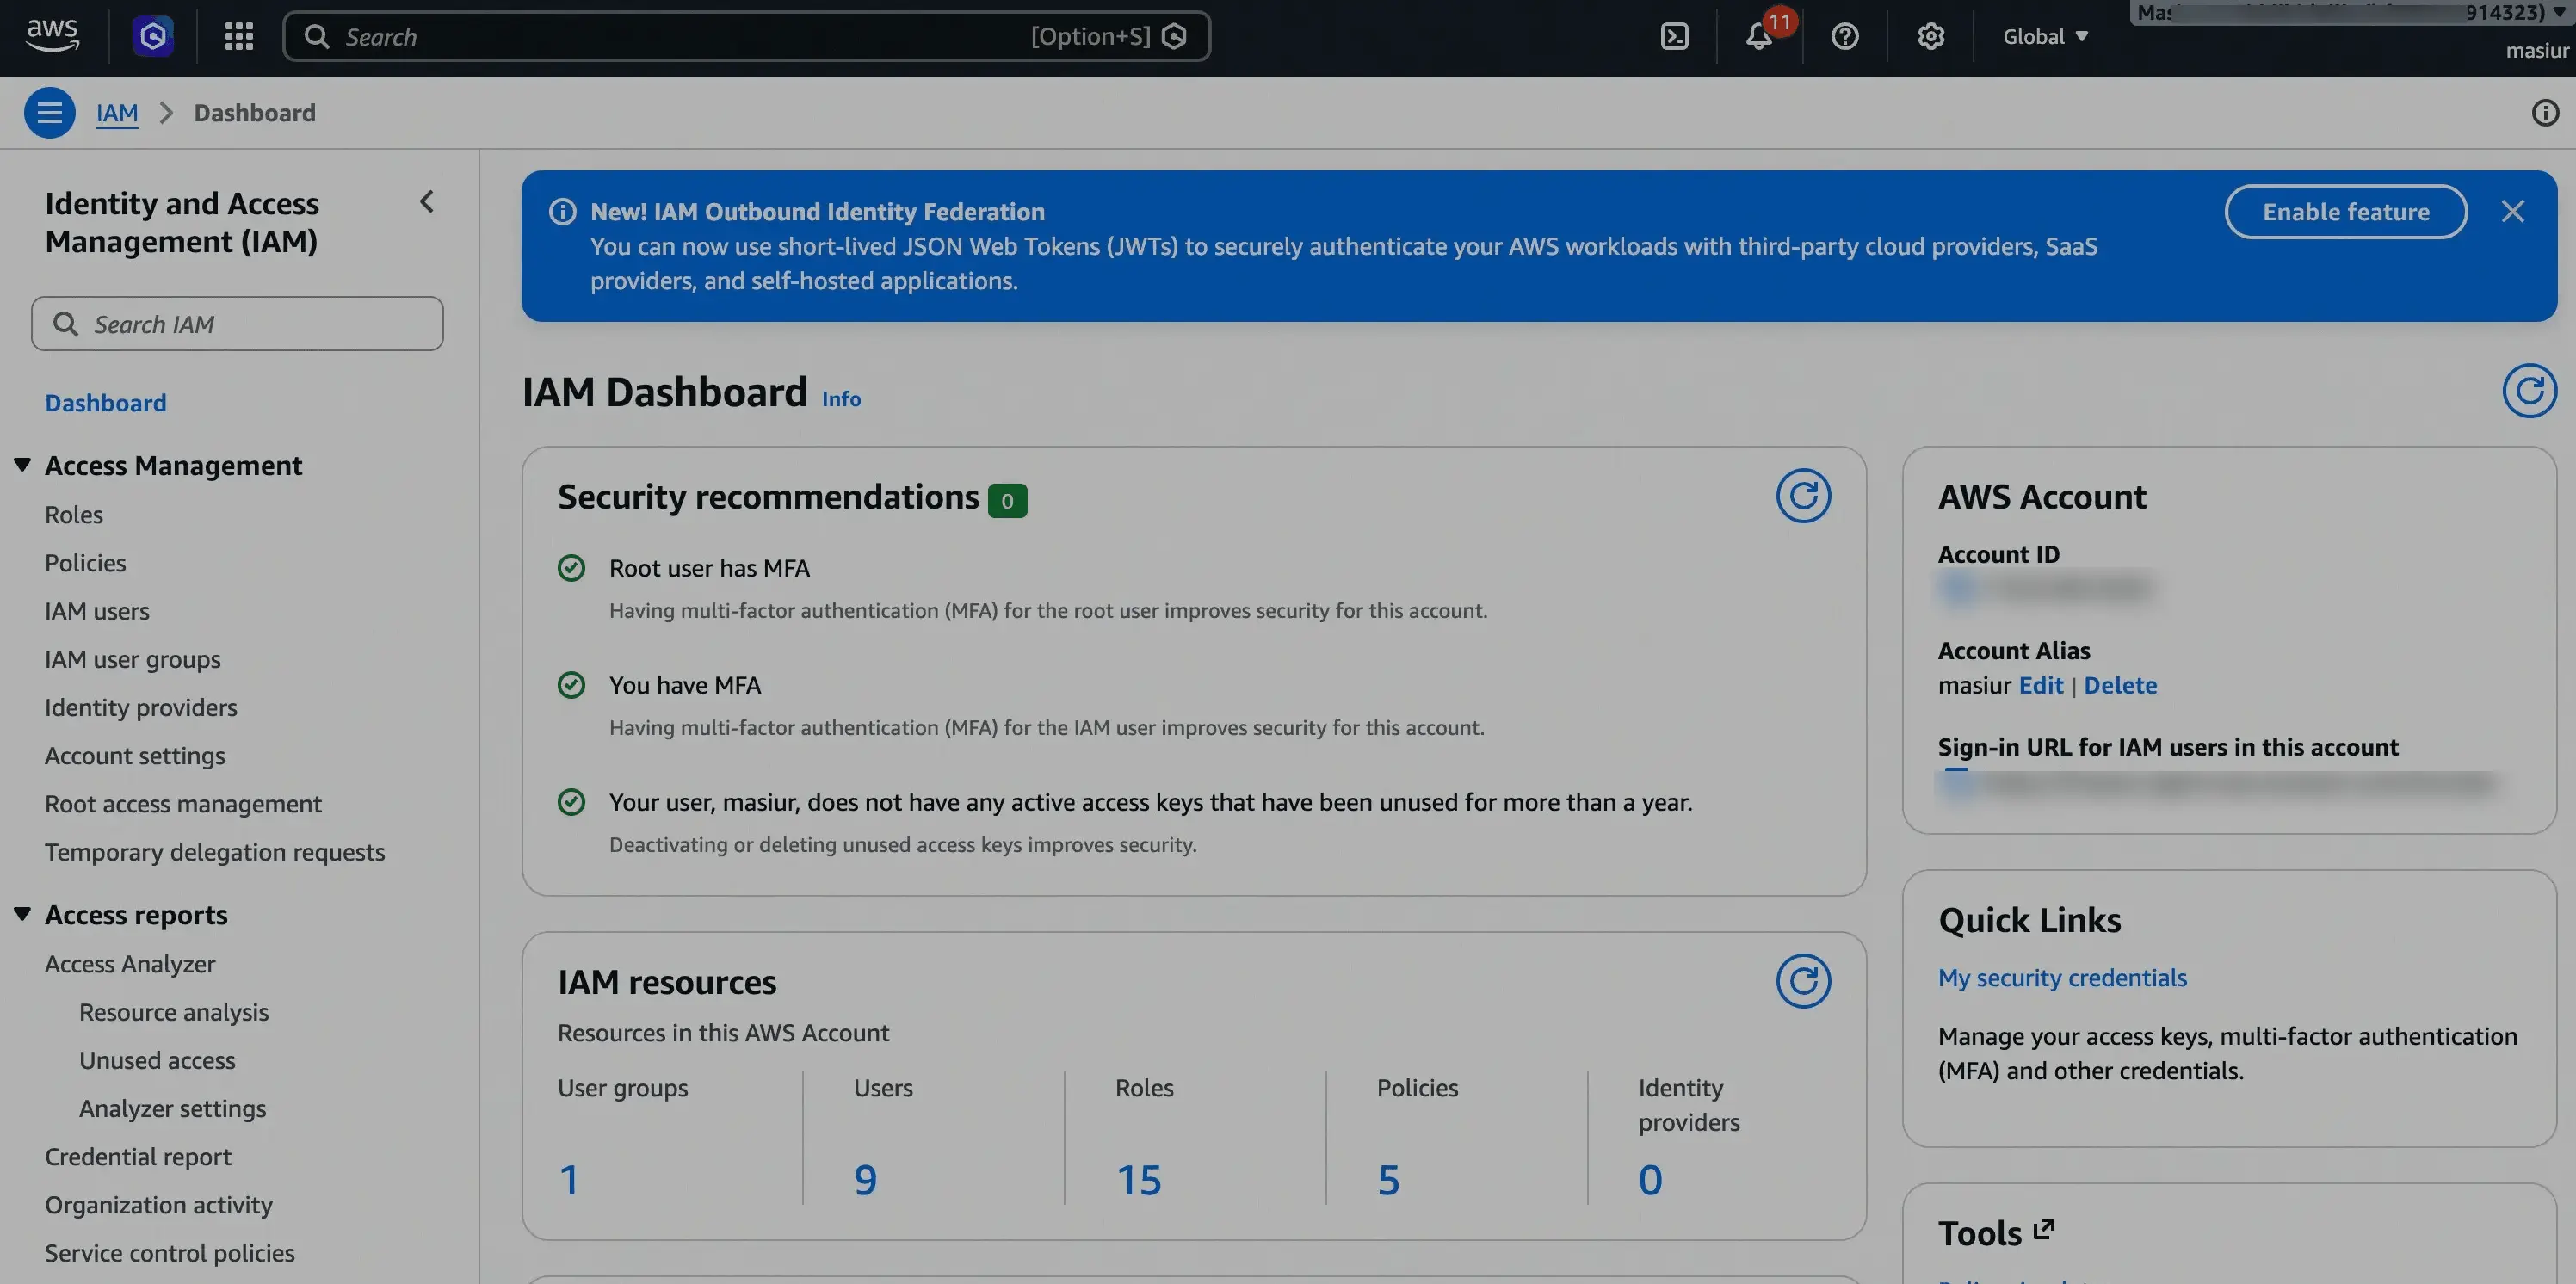Open the User groups count 1
Screen dimensions: 2576x1284
tap(569, 1179)
